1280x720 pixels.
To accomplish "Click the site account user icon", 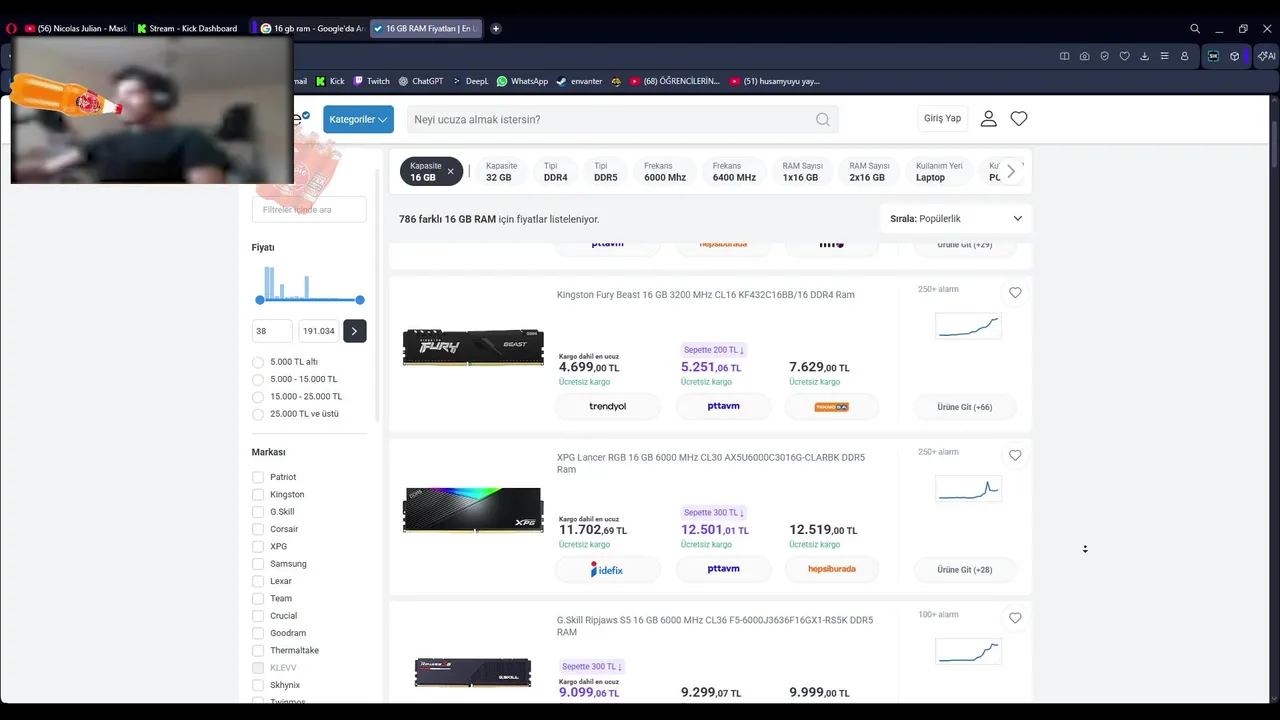I will [x=988, y=118].
